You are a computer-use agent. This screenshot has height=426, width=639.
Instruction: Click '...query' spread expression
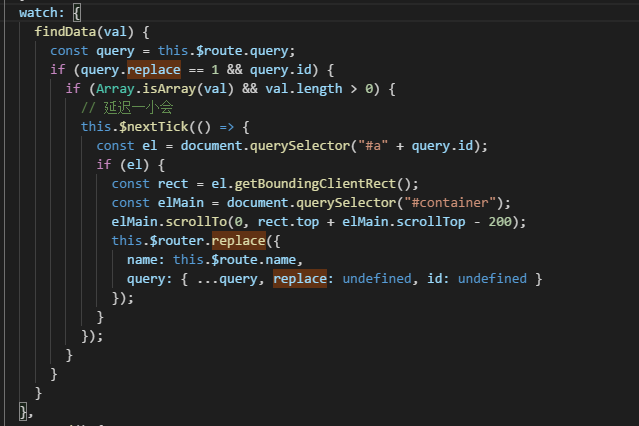click(227, 279)
